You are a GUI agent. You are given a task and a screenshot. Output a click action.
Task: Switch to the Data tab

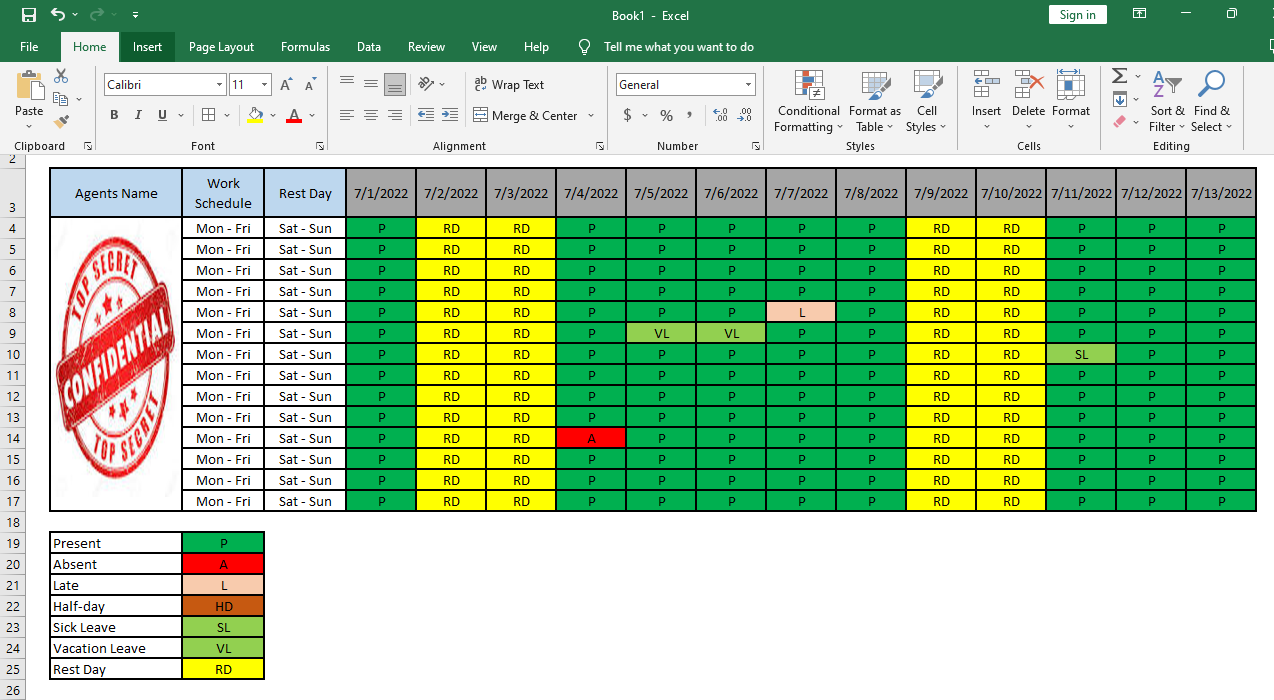(x=369, y=47)
